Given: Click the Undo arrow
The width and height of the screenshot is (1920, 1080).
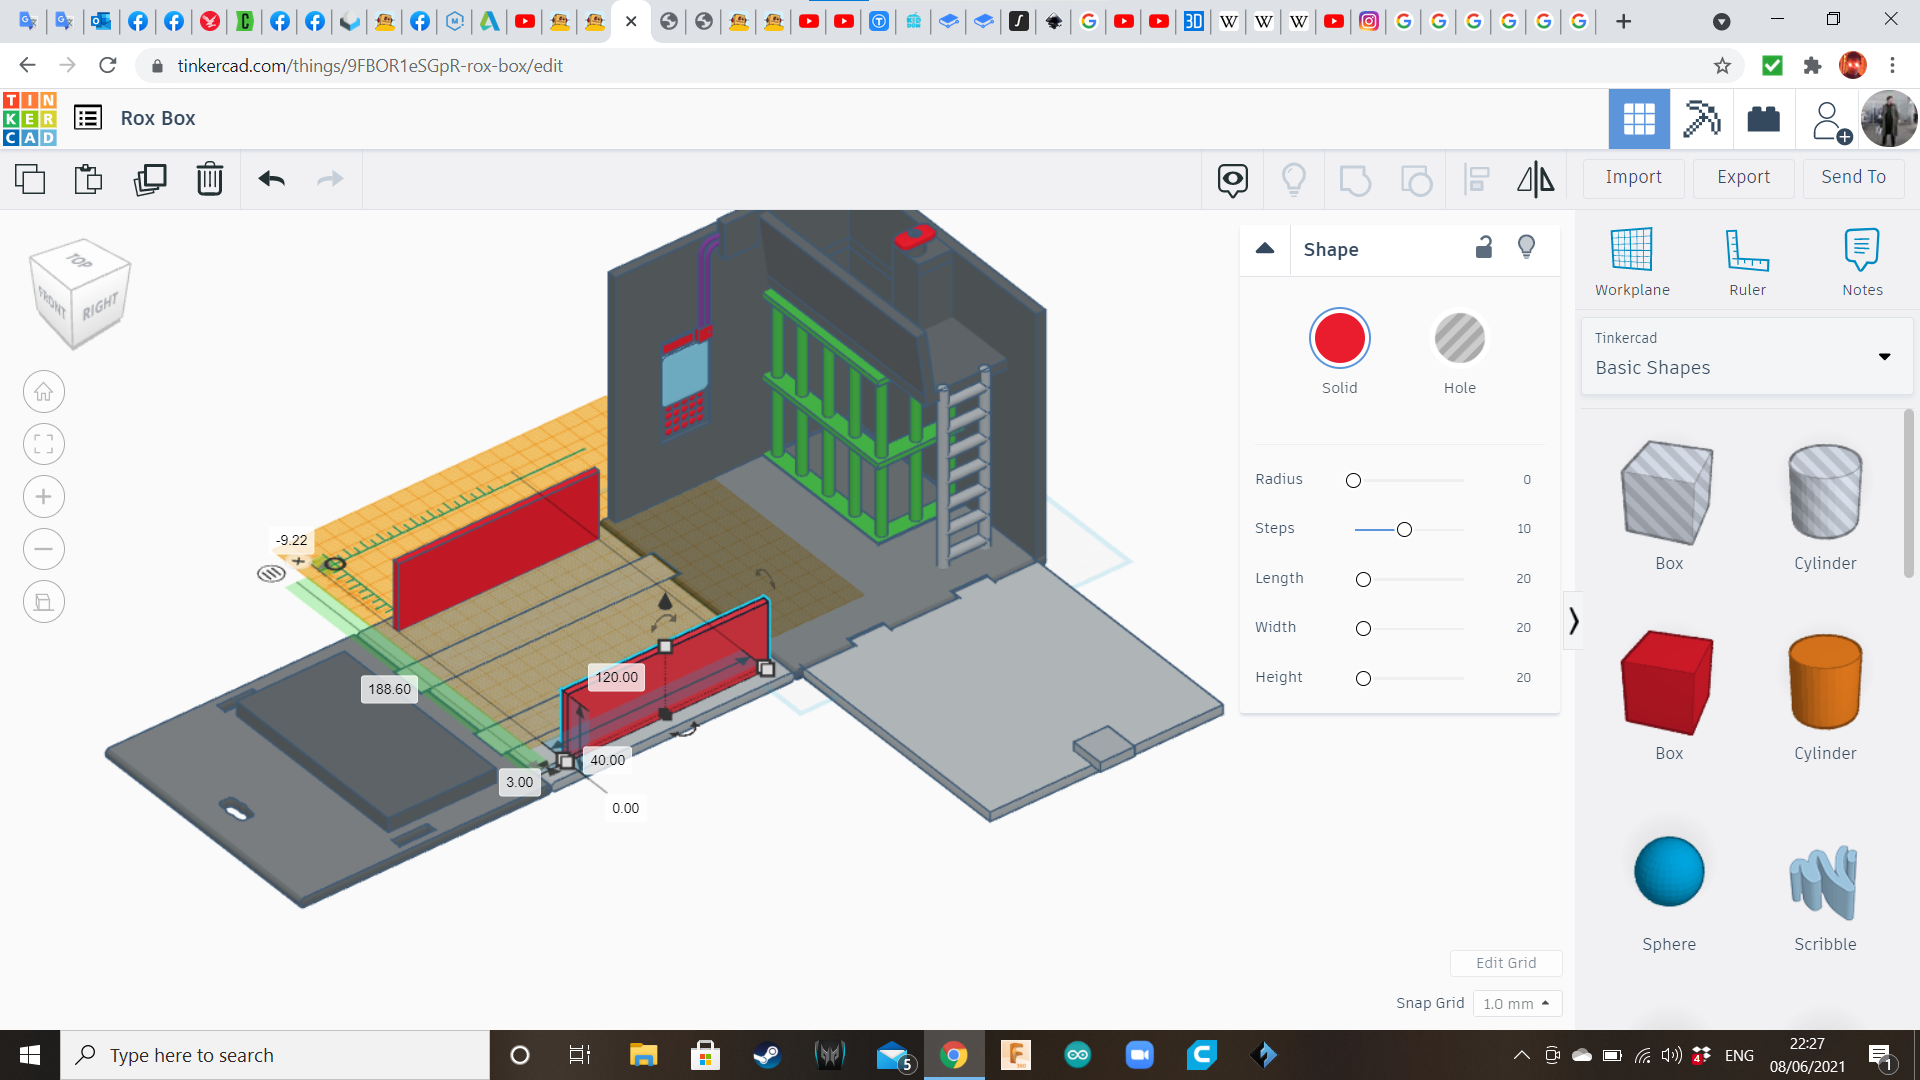Looking at the screenshot, I should coord(271,179).
